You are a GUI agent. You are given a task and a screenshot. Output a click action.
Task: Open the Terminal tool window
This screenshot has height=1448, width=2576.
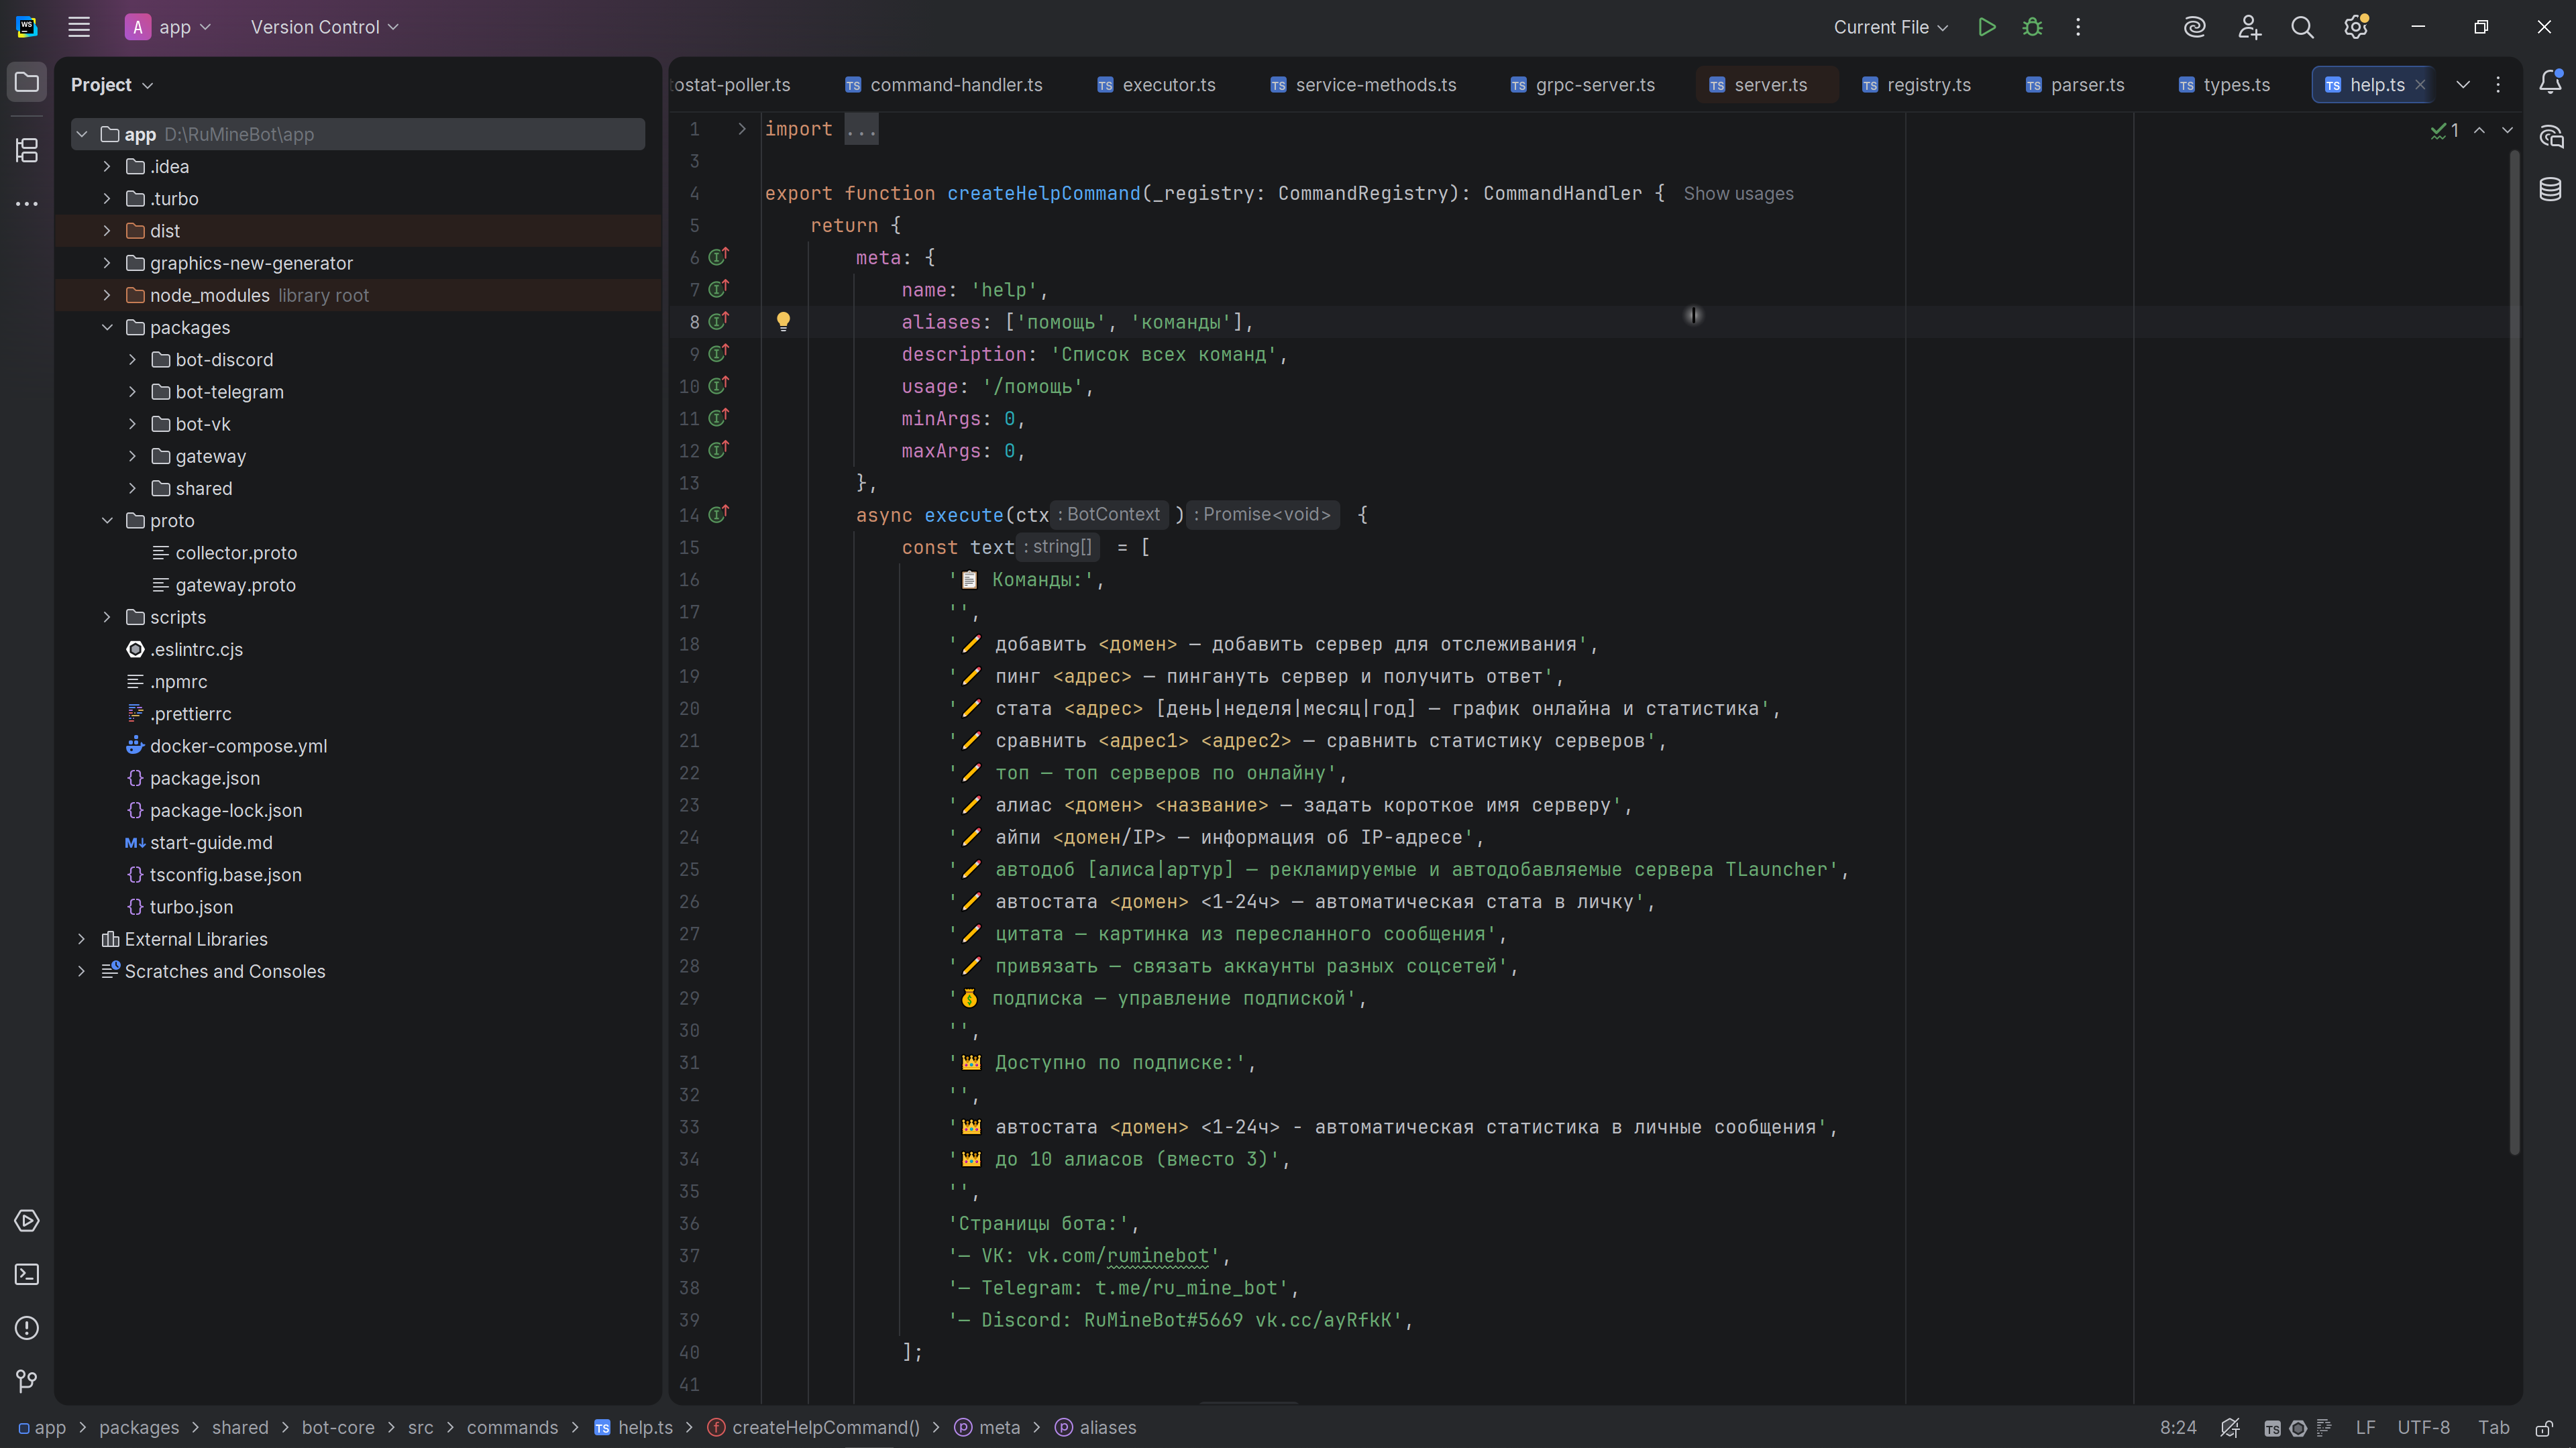(27, 1274)
